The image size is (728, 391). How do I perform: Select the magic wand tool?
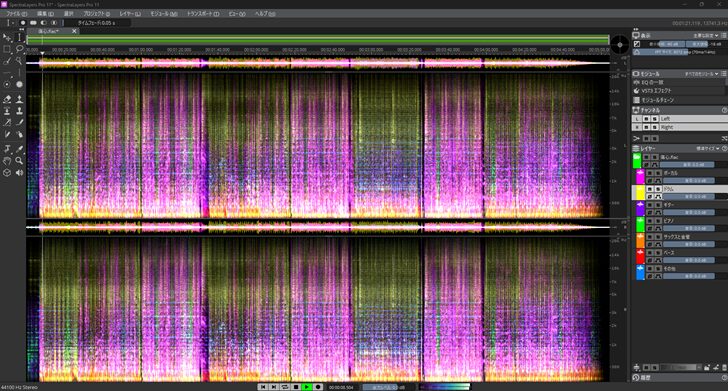(19, 61)
